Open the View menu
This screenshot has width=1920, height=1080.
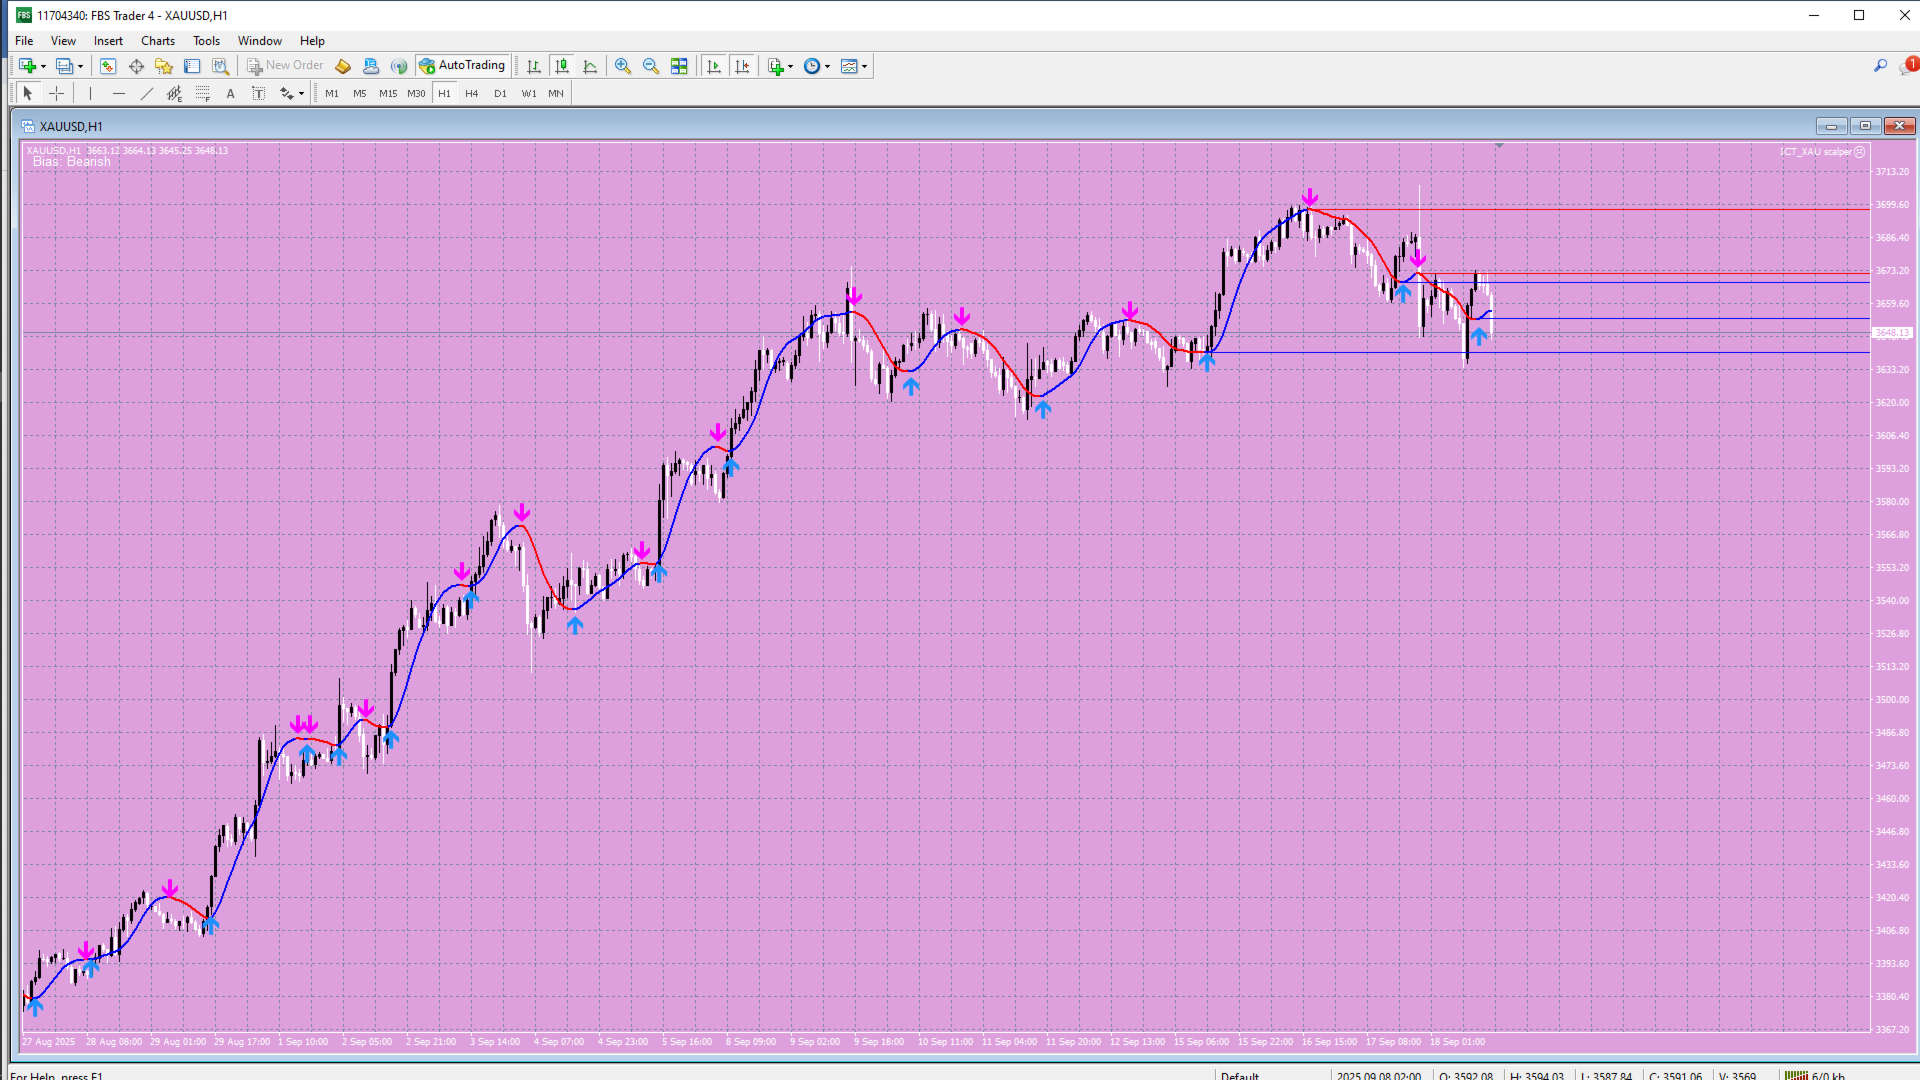pos(63,41)
